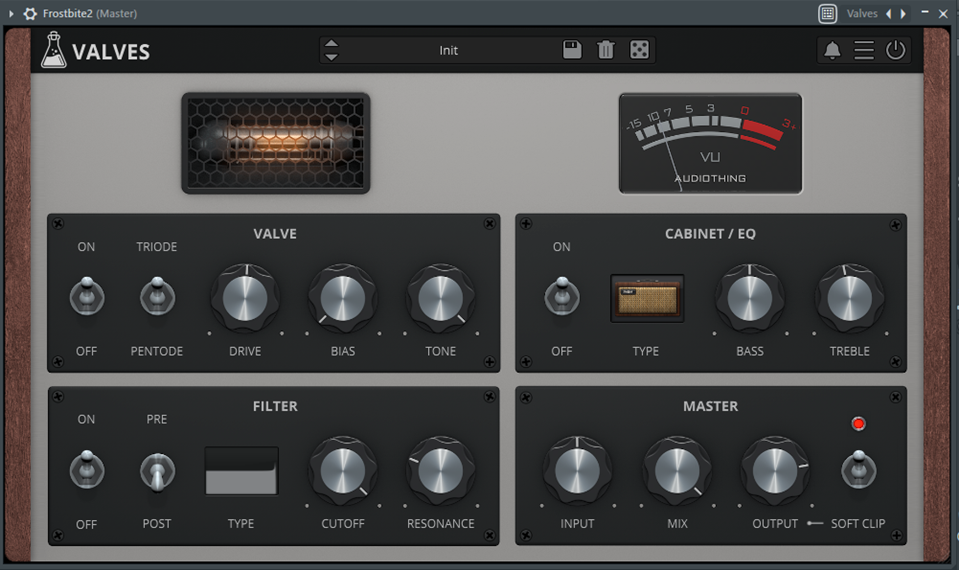The width and height of the screenshot is (959, 570).
Task: Flip the PRE/POST filter switch
Action: (157, 472)
